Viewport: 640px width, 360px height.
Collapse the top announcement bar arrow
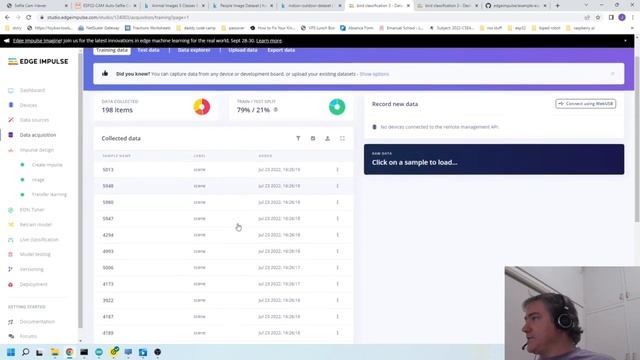625,41
